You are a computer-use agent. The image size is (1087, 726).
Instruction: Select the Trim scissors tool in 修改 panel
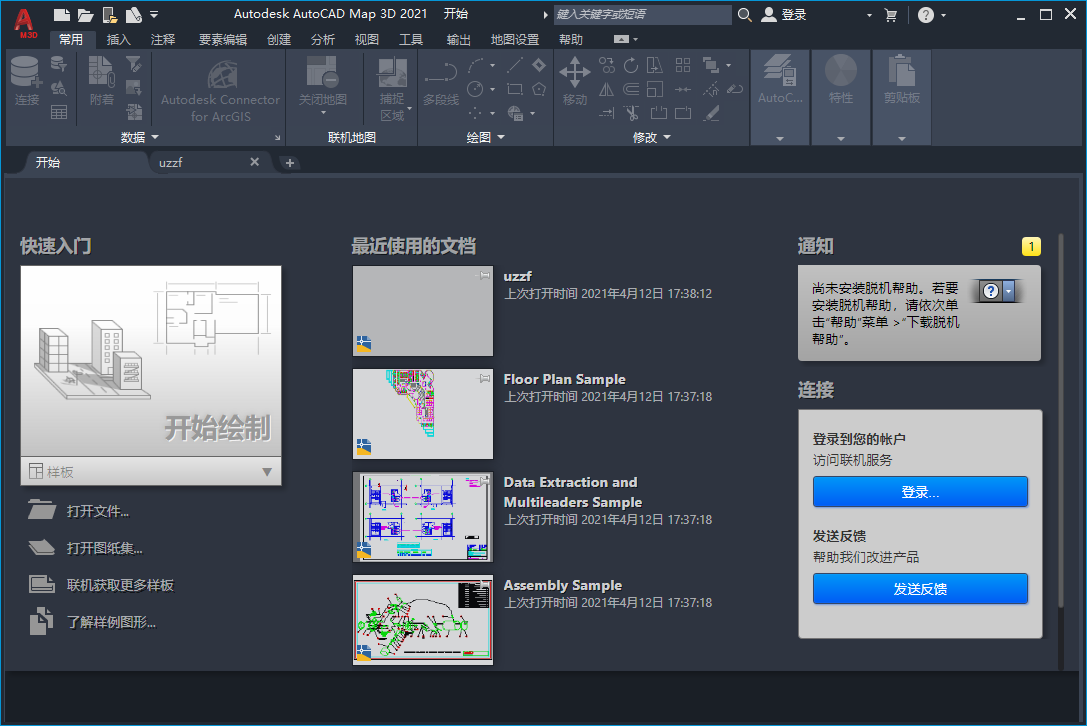pyautogui.click(x=632, y=113)
